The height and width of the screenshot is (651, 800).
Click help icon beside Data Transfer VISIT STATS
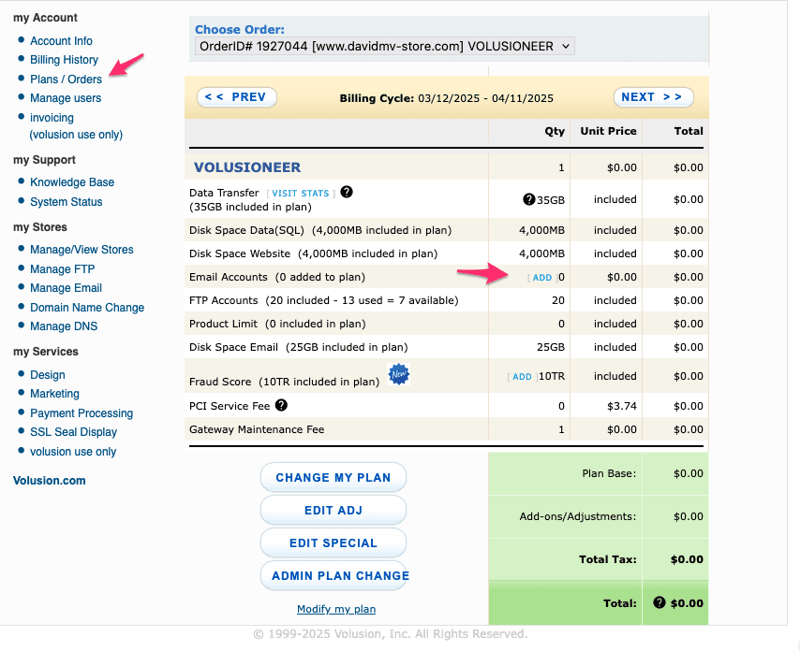pyautogui.click(x=347, y=192)
